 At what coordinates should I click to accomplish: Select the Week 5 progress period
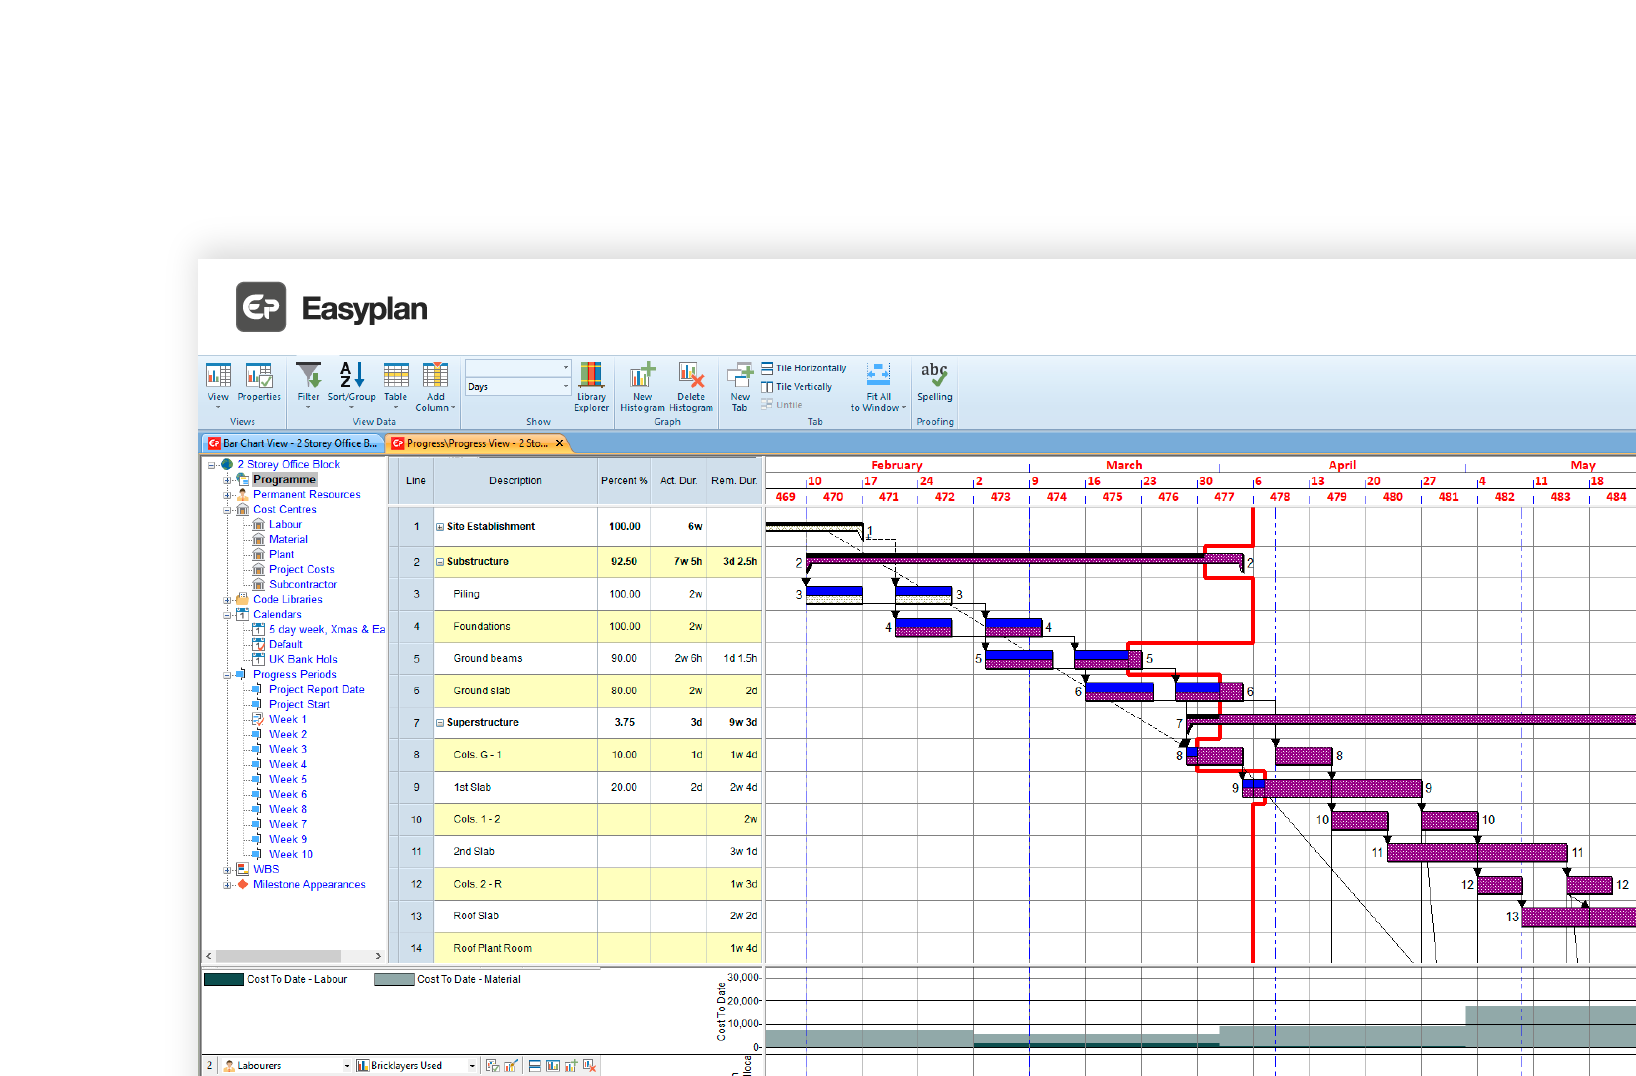[x=287, y=779]
